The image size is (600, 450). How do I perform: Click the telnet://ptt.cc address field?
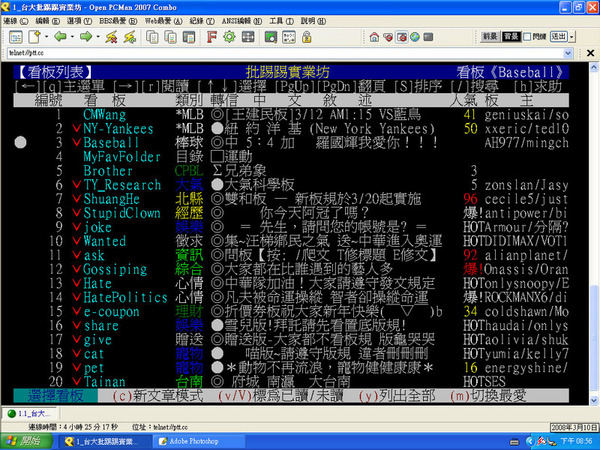[x=285, y=53]
